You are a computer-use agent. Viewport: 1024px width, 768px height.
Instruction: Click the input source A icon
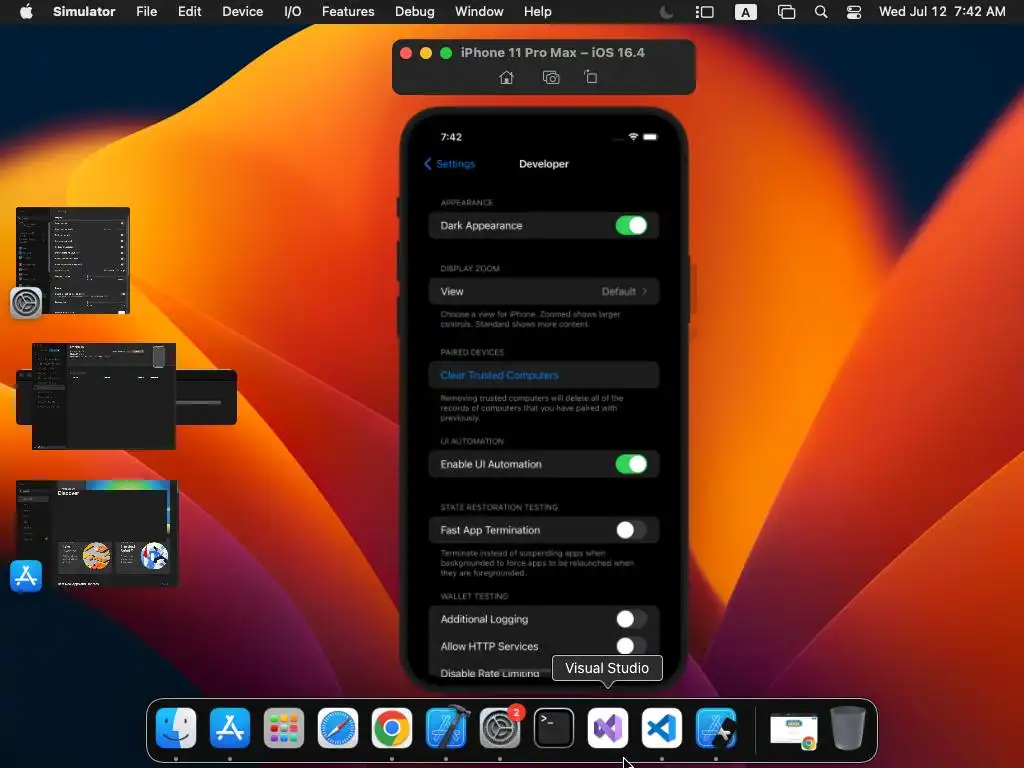pos(746,12)
